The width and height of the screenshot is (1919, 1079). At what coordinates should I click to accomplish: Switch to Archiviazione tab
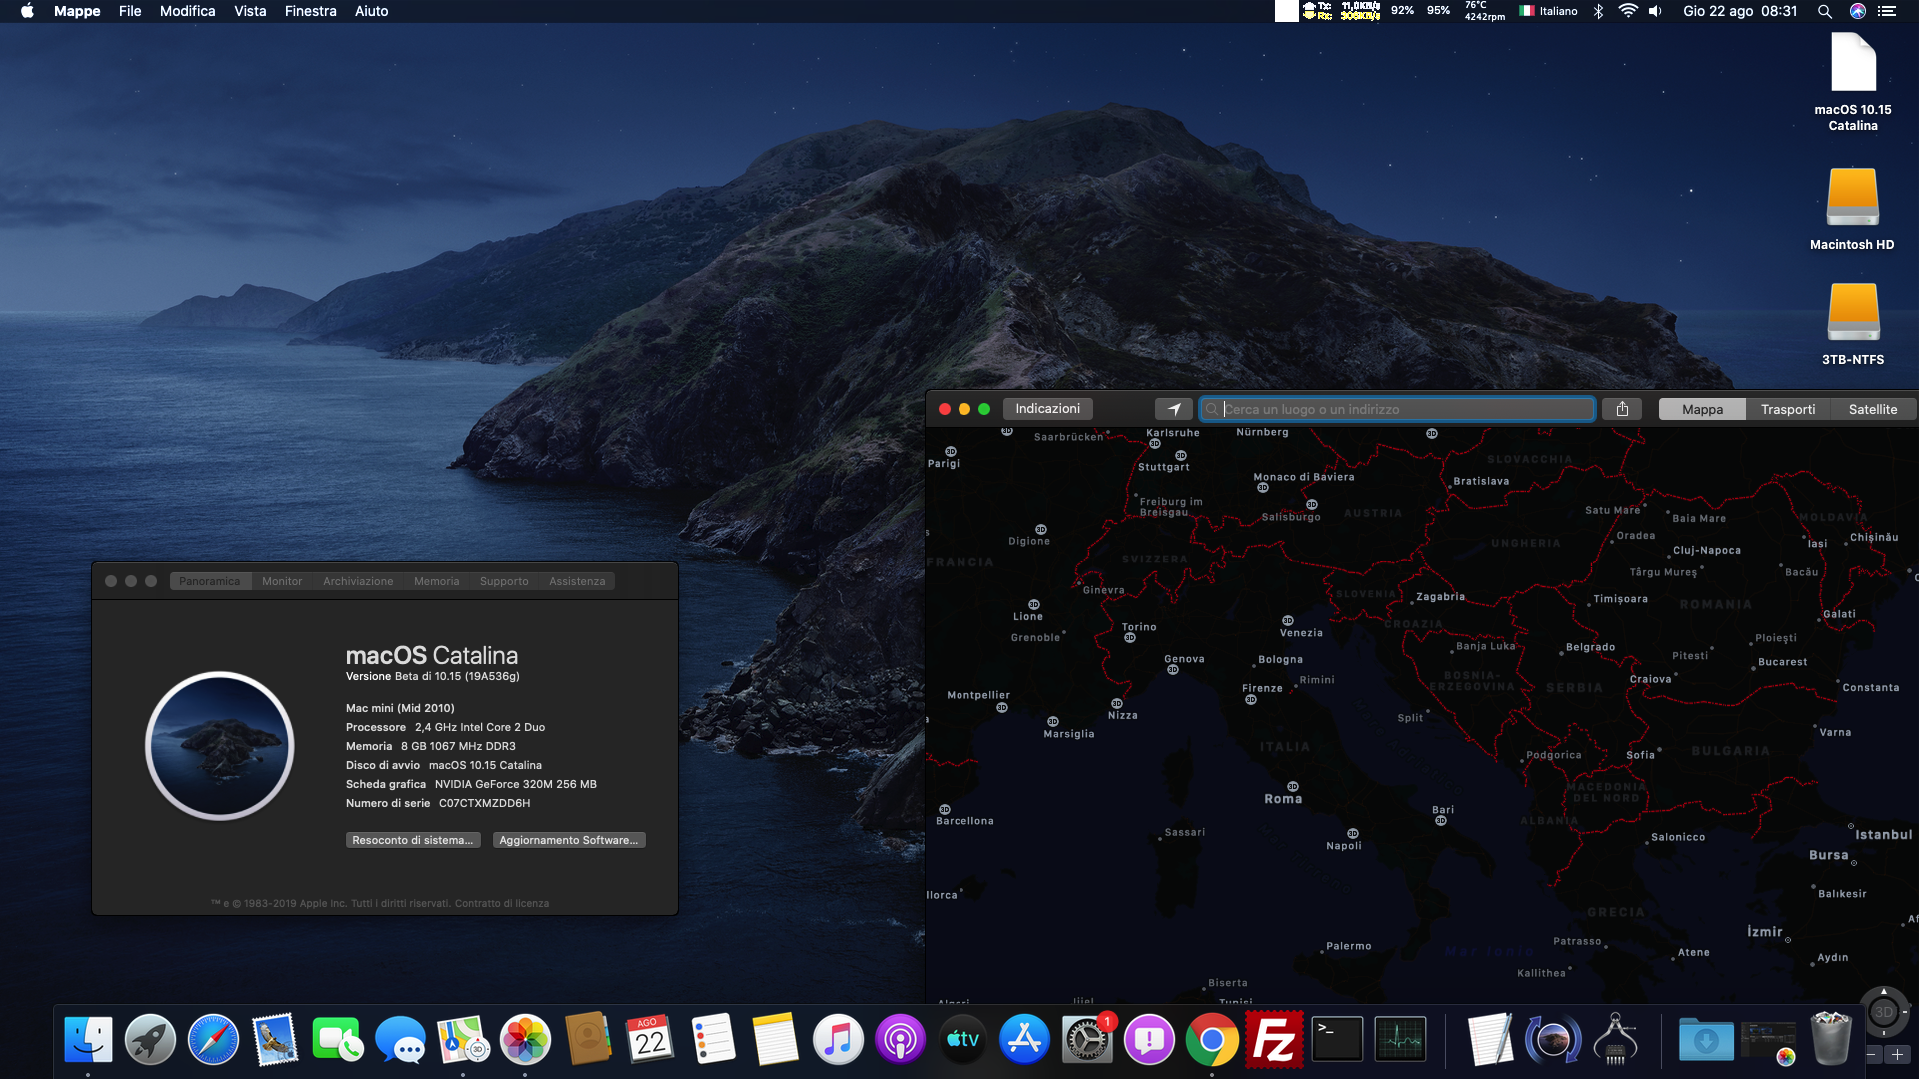(358, 581)
